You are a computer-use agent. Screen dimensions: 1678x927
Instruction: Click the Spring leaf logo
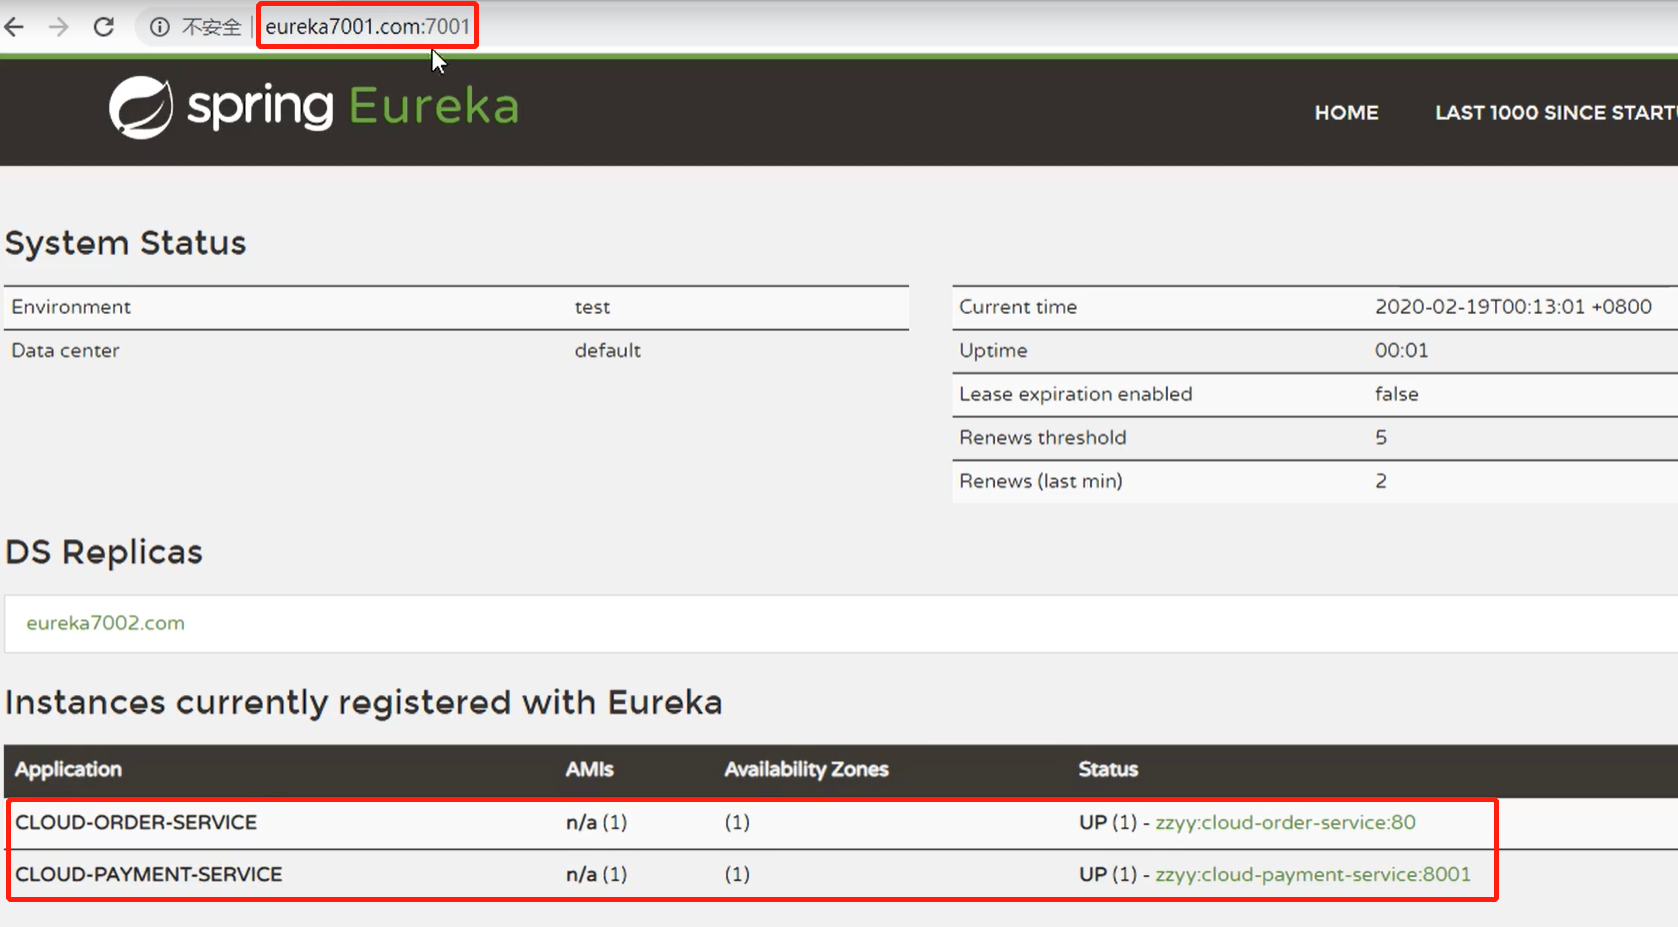pyautogui.click(x=141, y=107)
